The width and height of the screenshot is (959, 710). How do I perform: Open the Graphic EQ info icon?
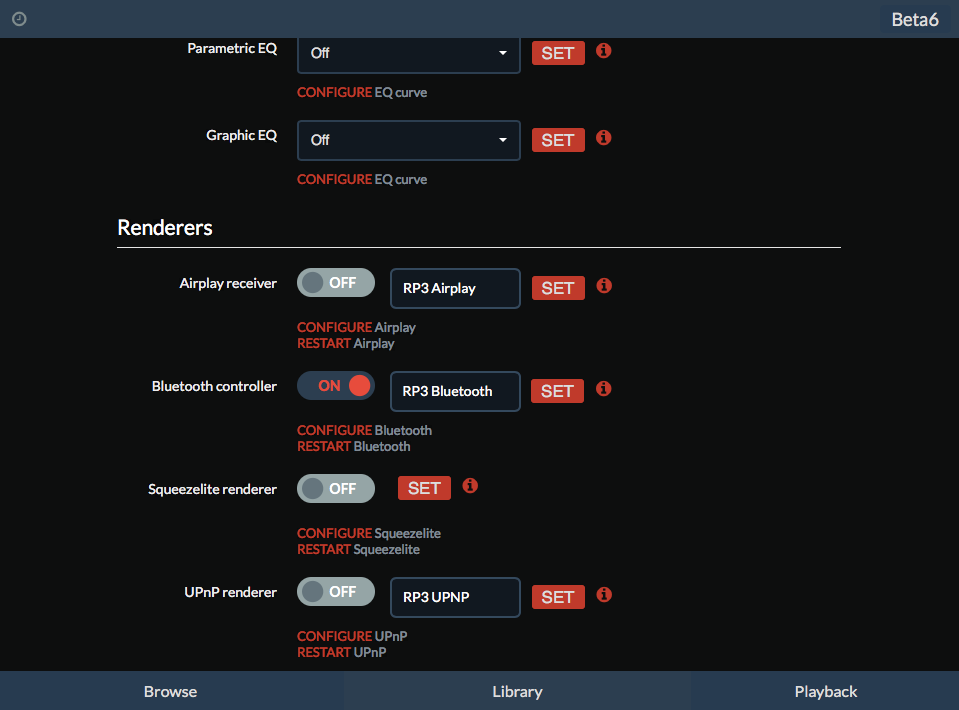pyautogui.click(x=604, y=138)
